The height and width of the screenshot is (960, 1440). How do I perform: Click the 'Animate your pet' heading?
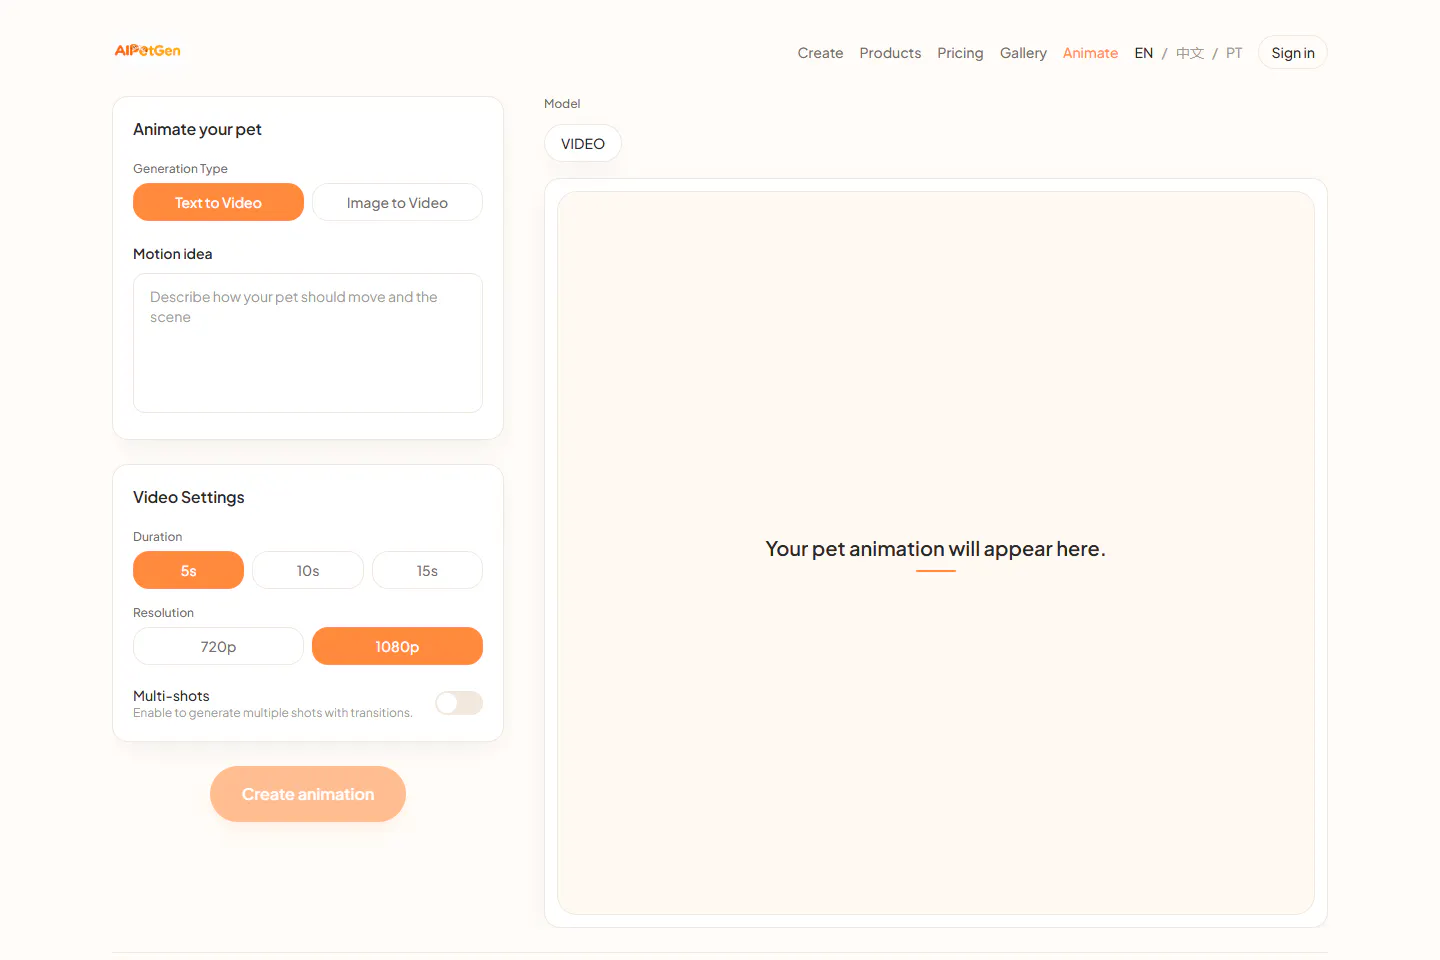(x=197, y=129)
